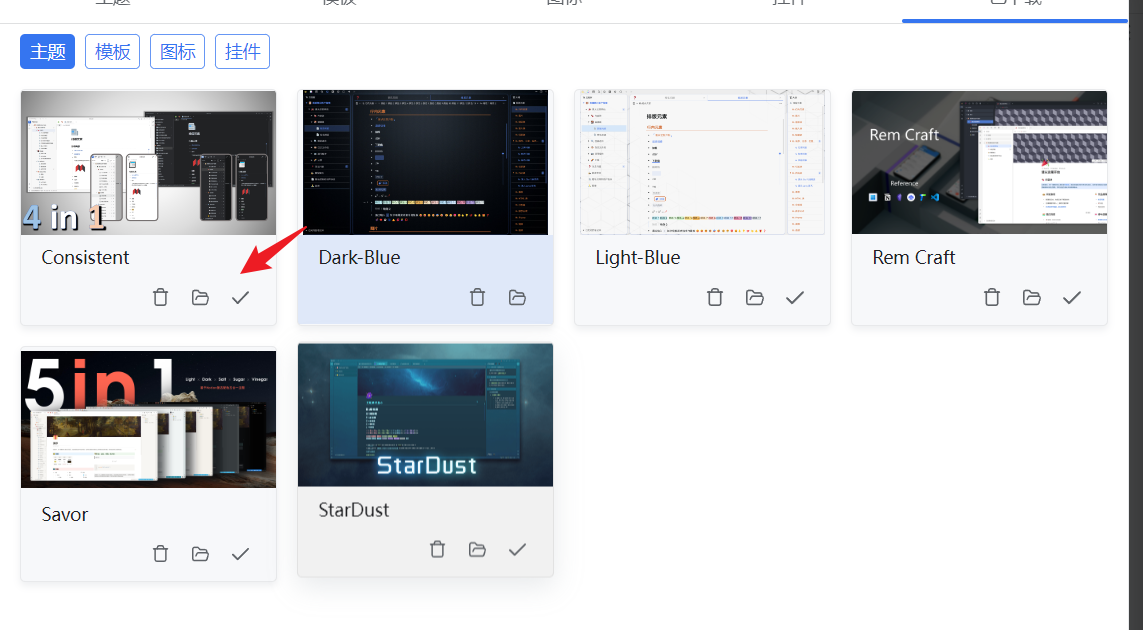Open the Savor theme folder
The height and width of the screenshot is (630, 1143).
pos(200,554)
